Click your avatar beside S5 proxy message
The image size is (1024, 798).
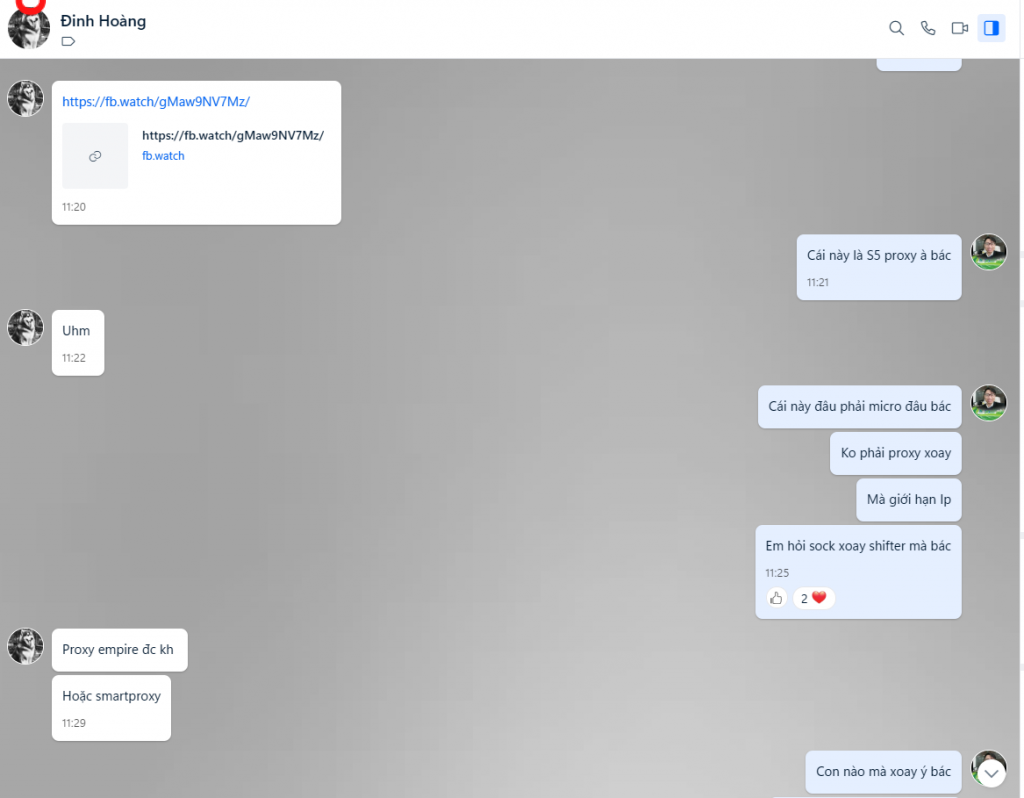tap(988, 252)
